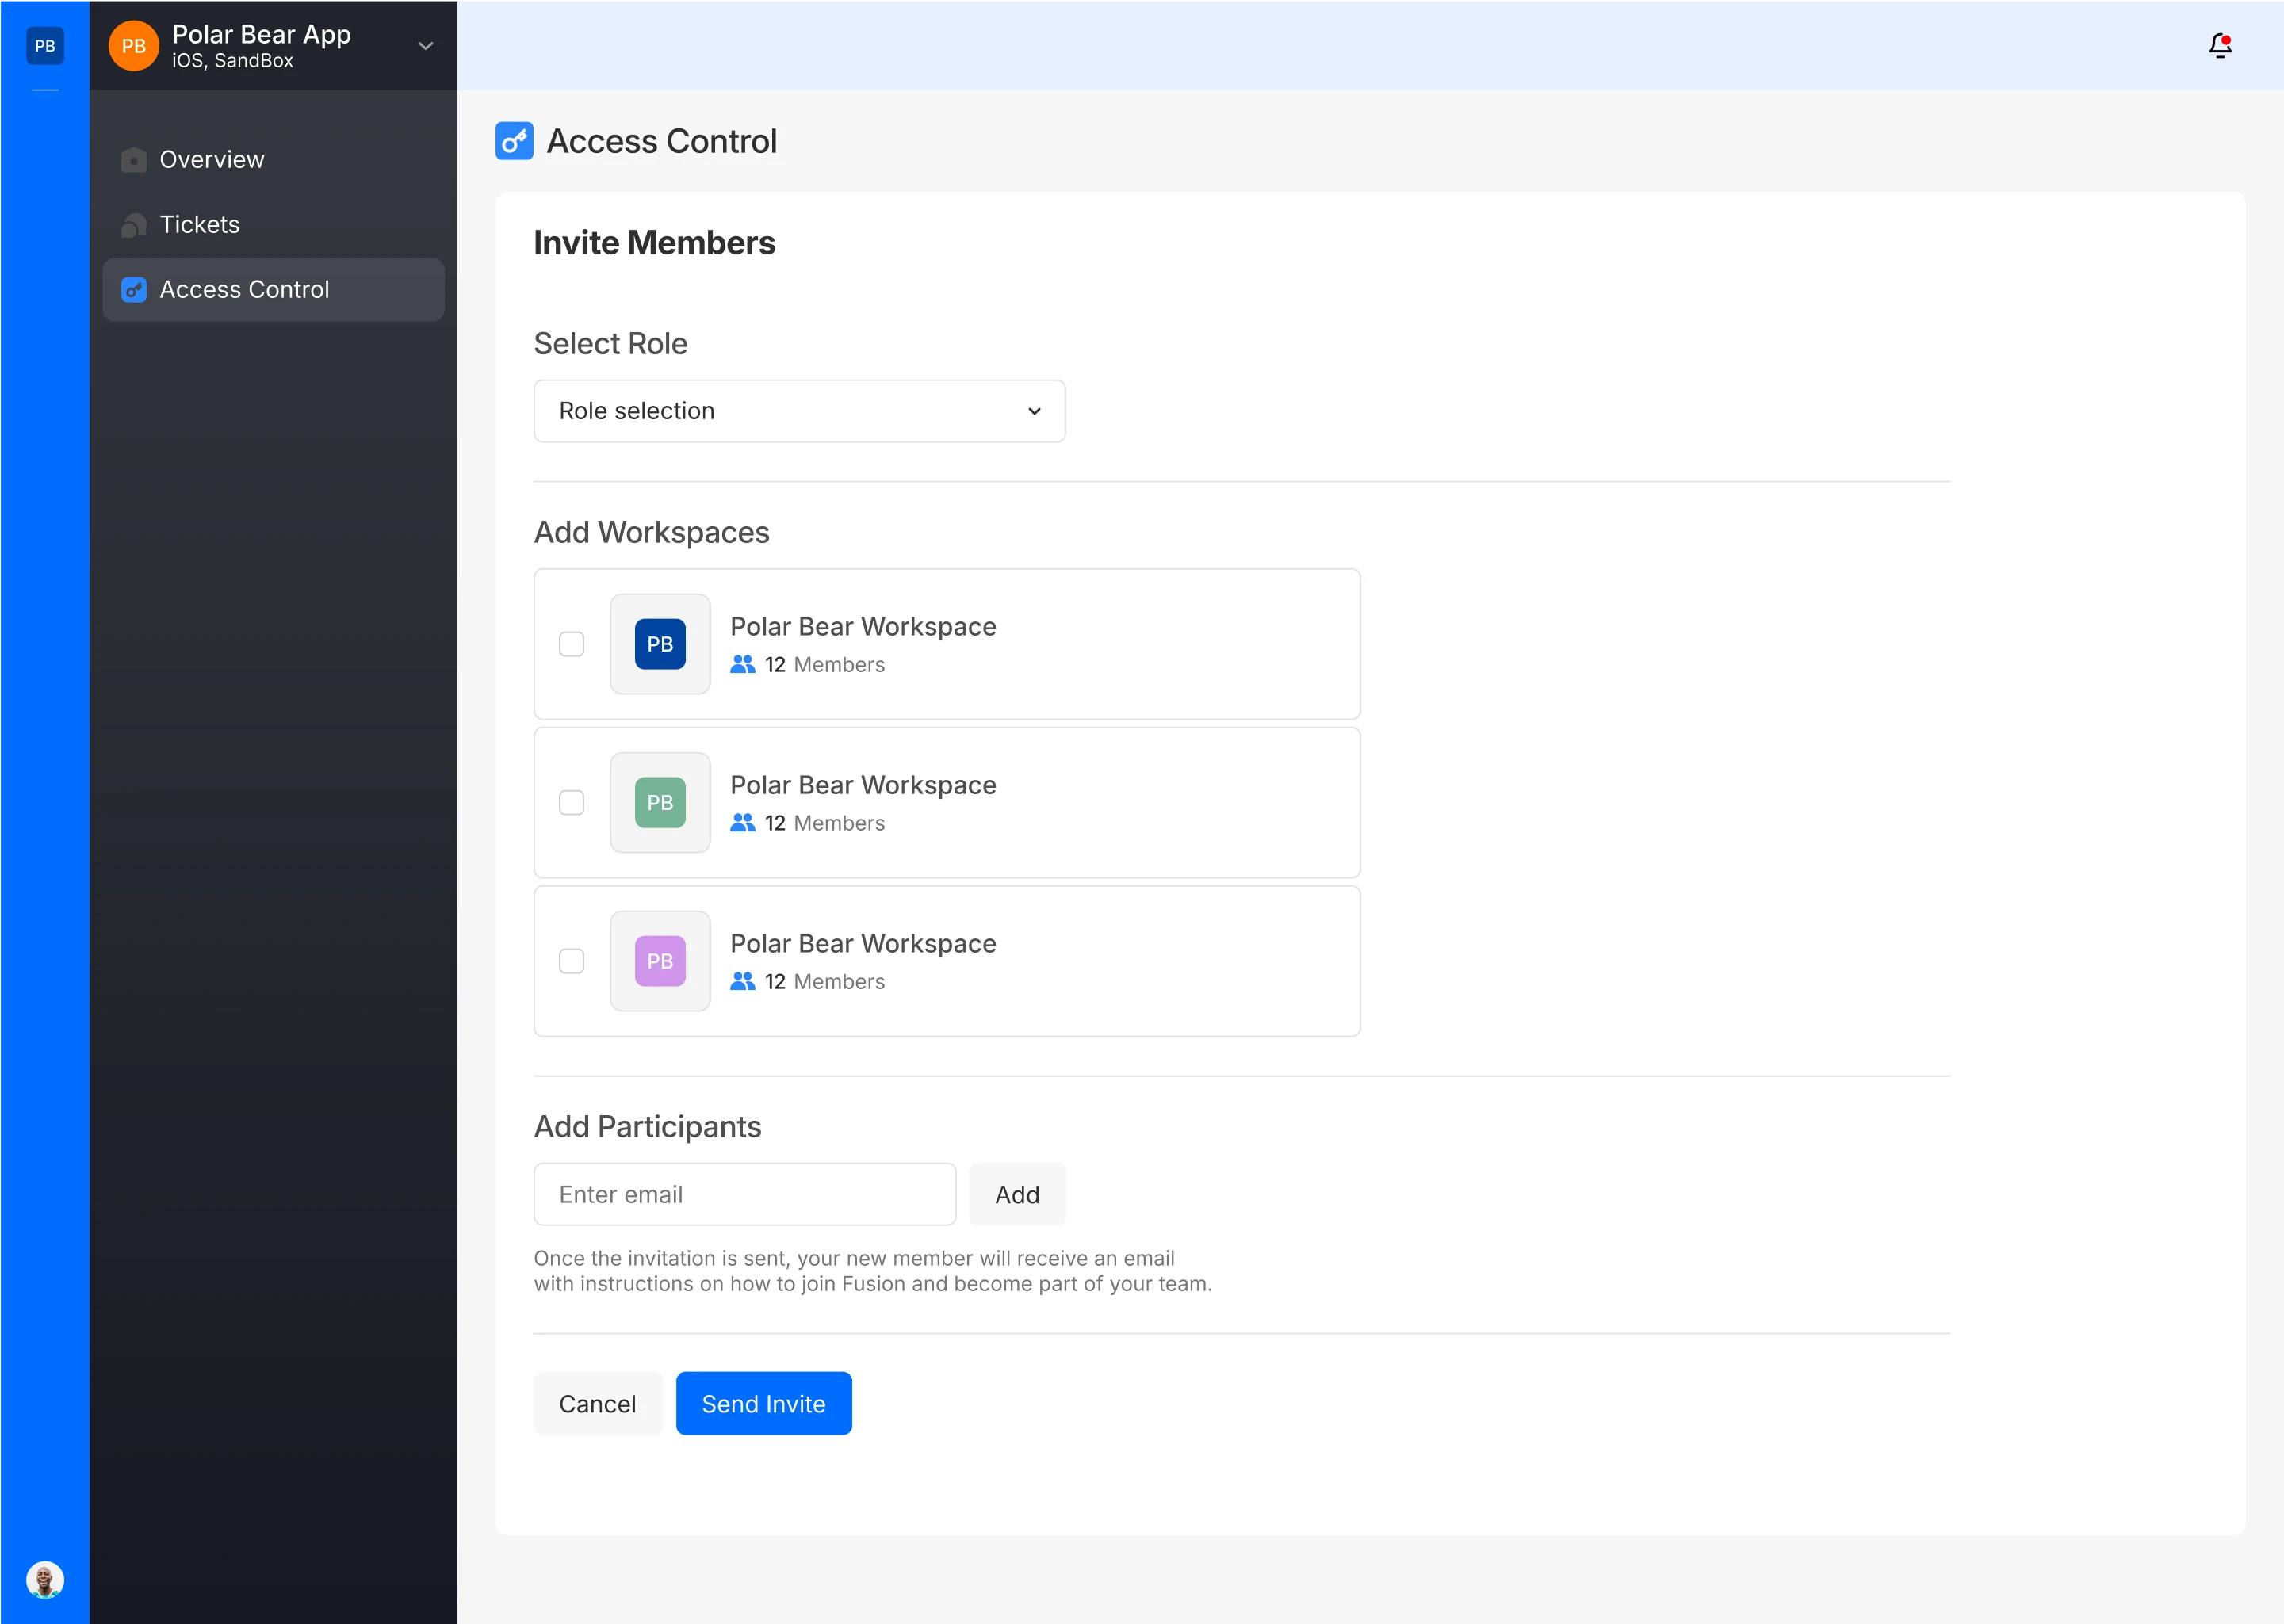Go to Overview in sidebar

[x=211, y=160]
